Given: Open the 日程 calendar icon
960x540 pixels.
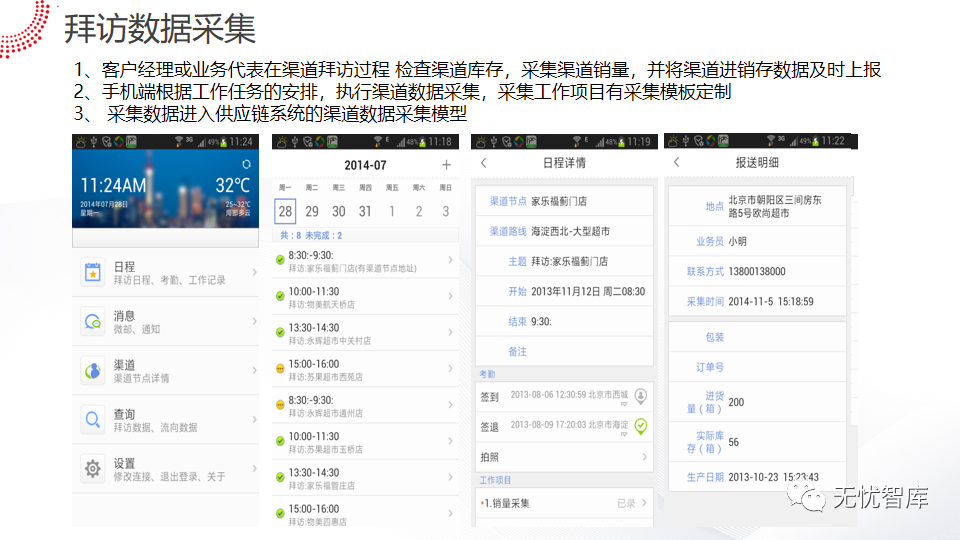Looking at the screenshot, I should (92, 272).
